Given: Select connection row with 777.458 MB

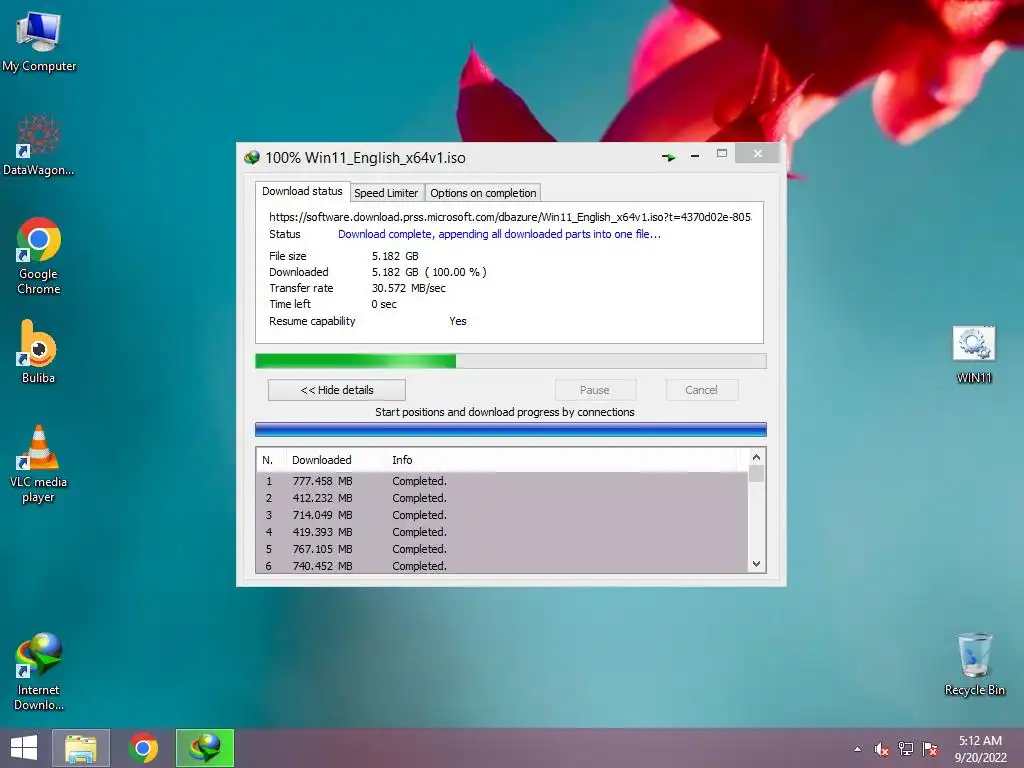Looking at the screenshot, I should coord(502,481).
